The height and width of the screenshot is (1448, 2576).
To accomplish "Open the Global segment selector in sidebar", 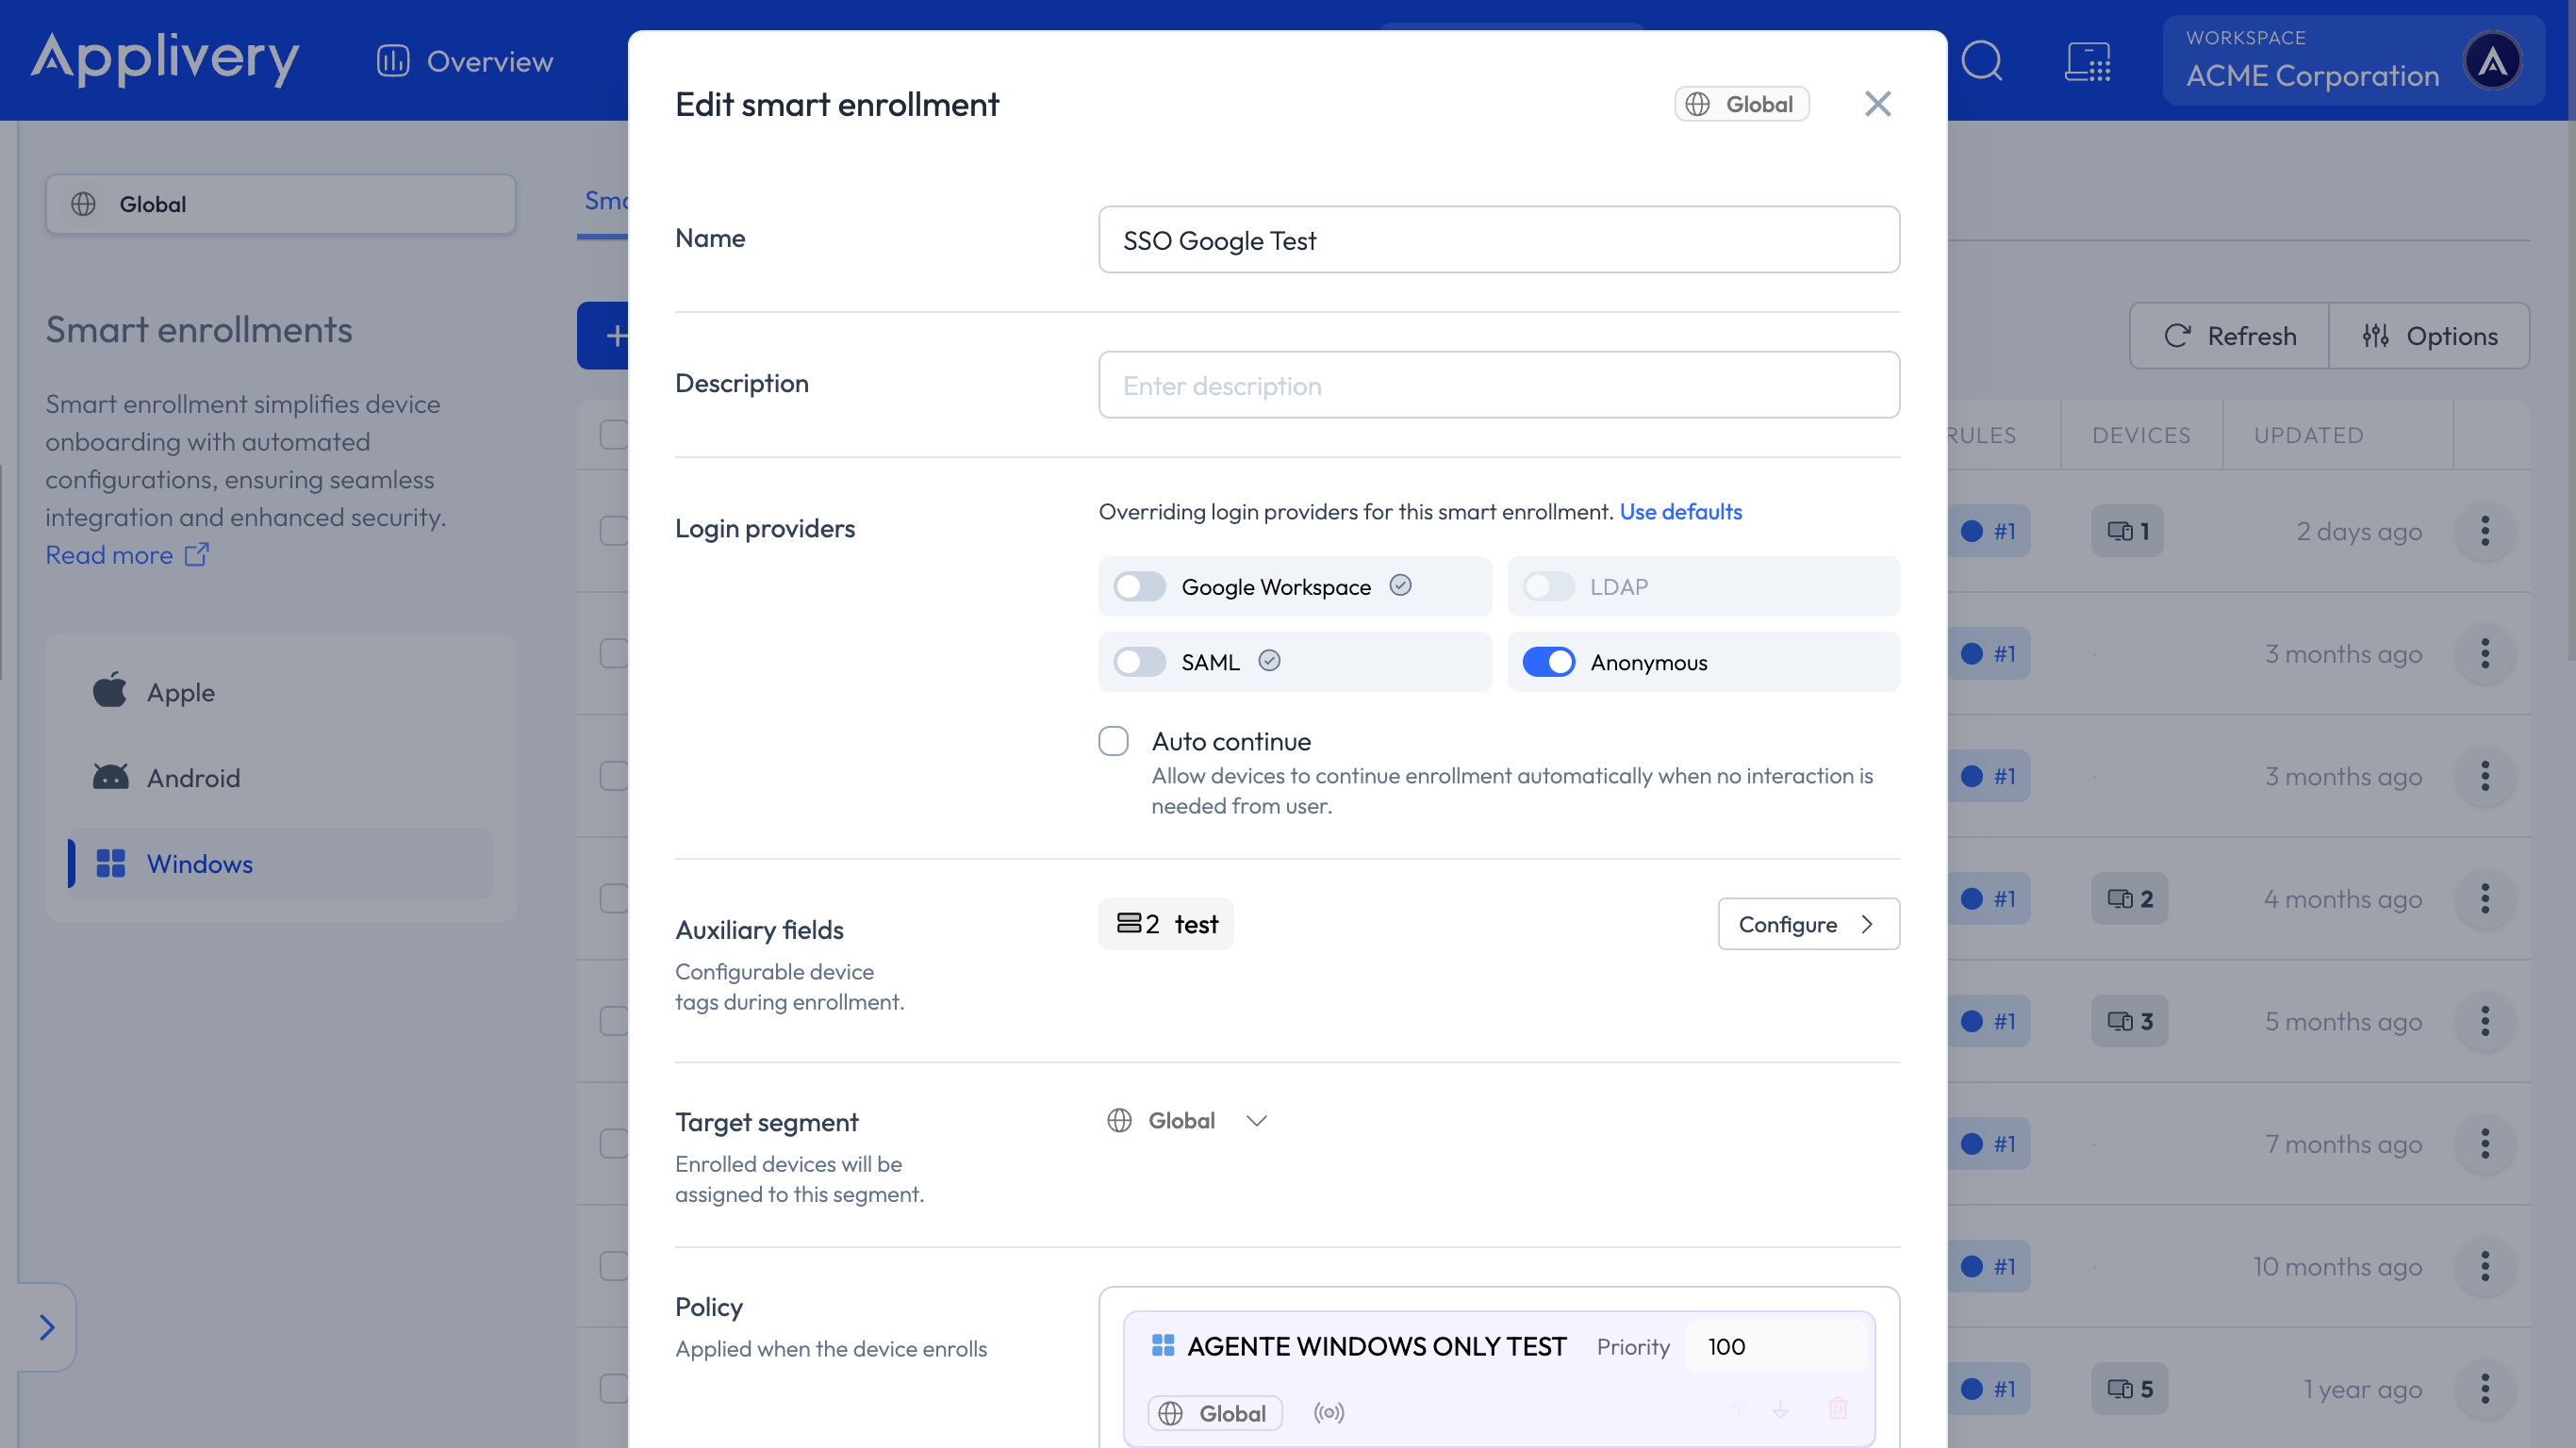I will 280,204.
